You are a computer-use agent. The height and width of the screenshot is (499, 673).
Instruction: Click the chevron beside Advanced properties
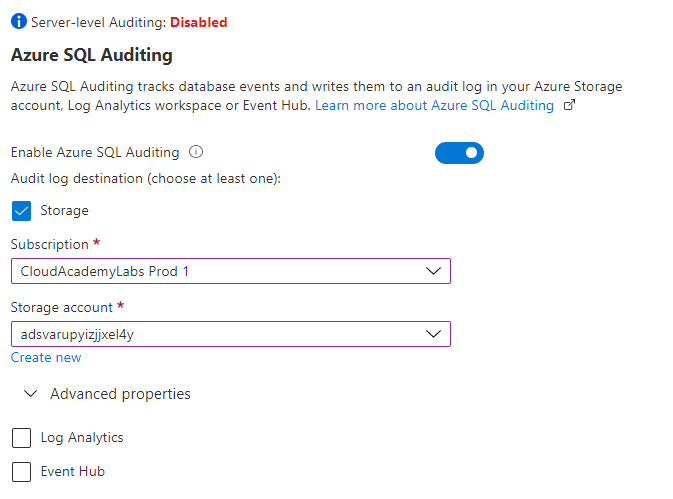click(29, 394)
